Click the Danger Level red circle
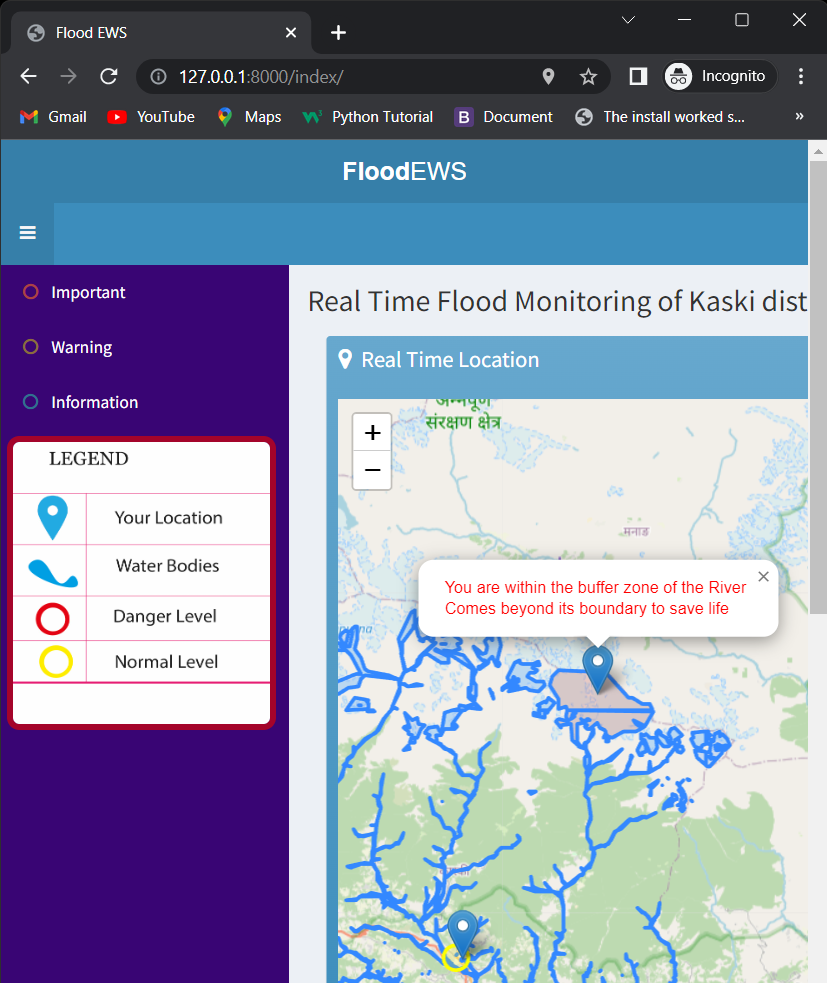 (53, 619)
